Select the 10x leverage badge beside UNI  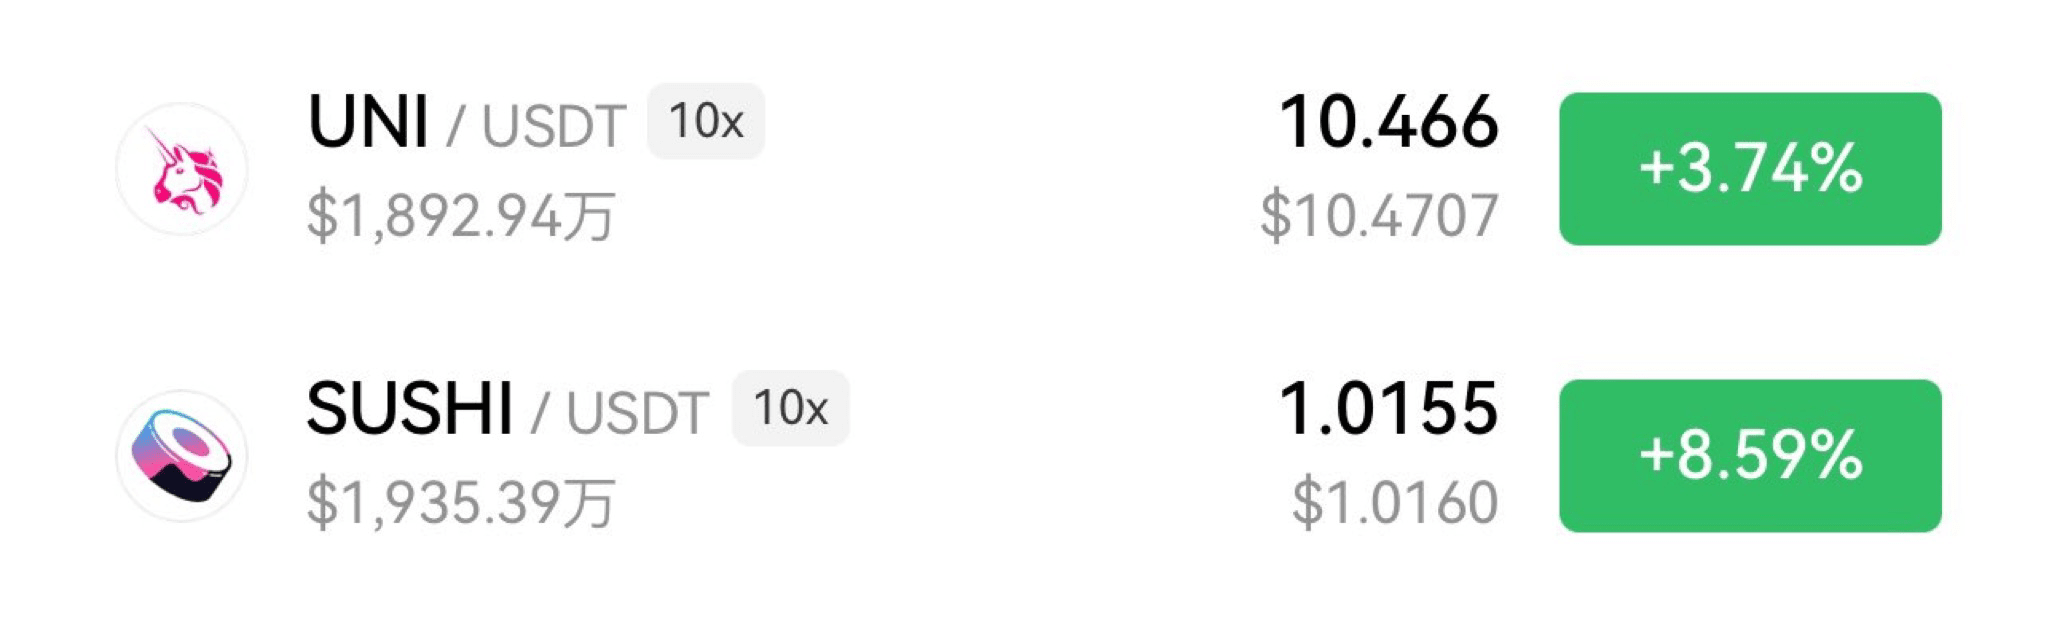(x=706, y=121)
